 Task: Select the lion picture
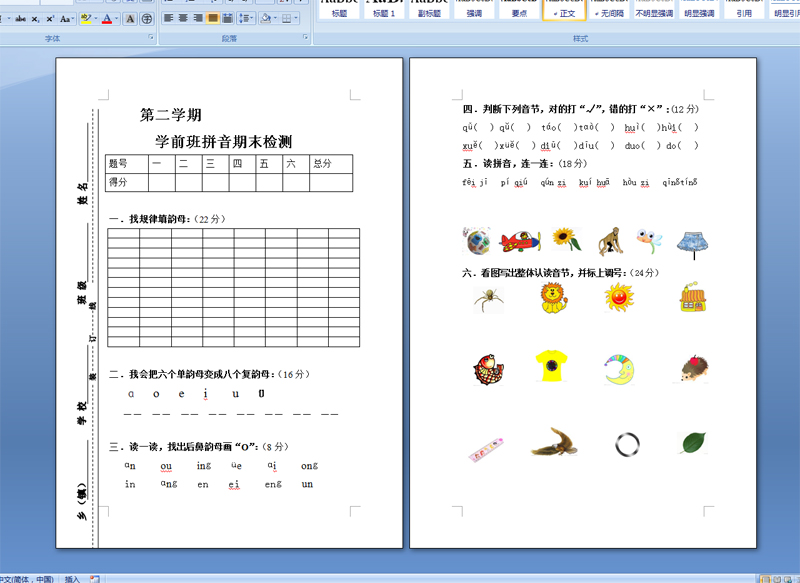(x=554, y=298)
